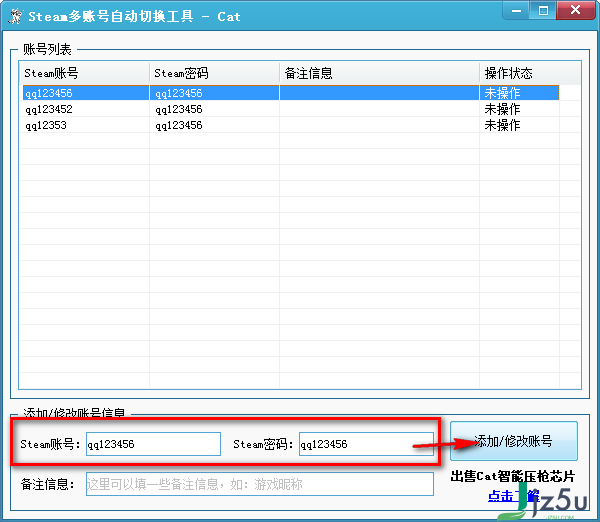The height and width of the screenshot is (522, 600).
Task: Focus the Steam密码 input field
Action: point(366,444)
